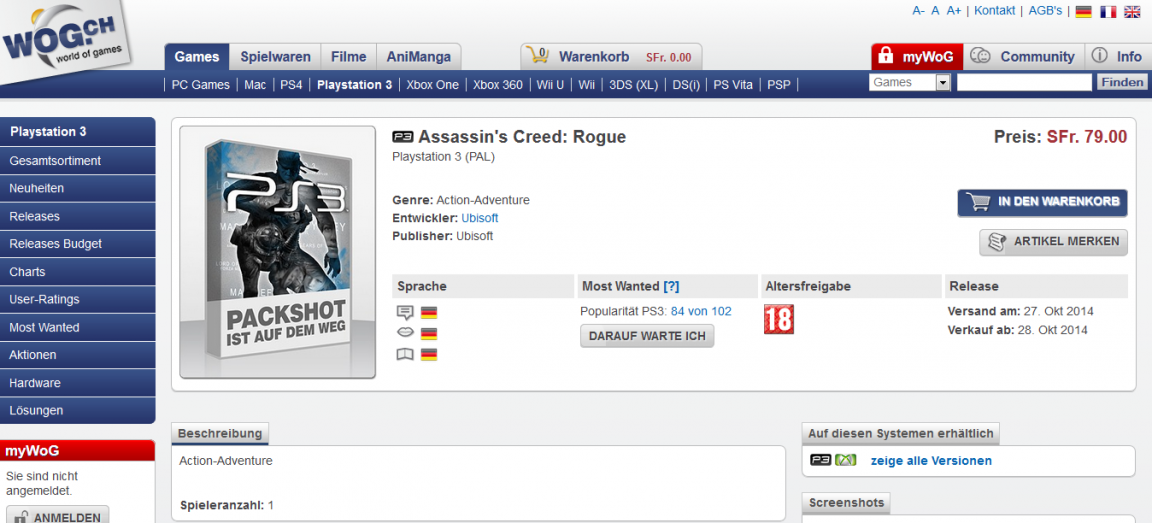This screenshot has width=1152, height=523.
Task: Click the age rating 18 icon
Action: (778, 319)
